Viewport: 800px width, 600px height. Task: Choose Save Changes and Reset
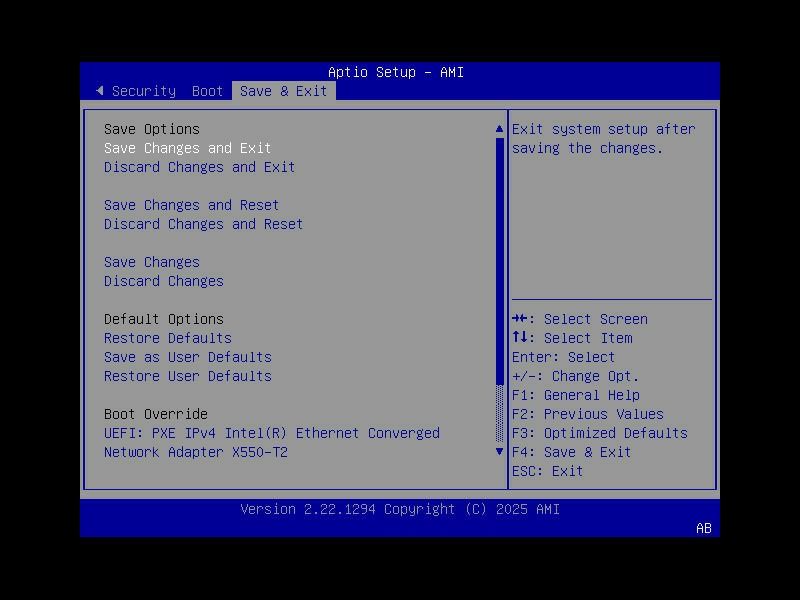pyautogui.click(x=190, y=205)
